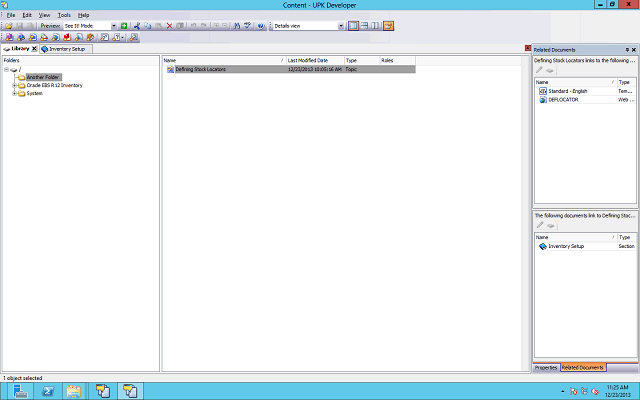Click the first magnifier icon after the separator
This screenshot has height=400, width=640.
click(x=105, y=38)
